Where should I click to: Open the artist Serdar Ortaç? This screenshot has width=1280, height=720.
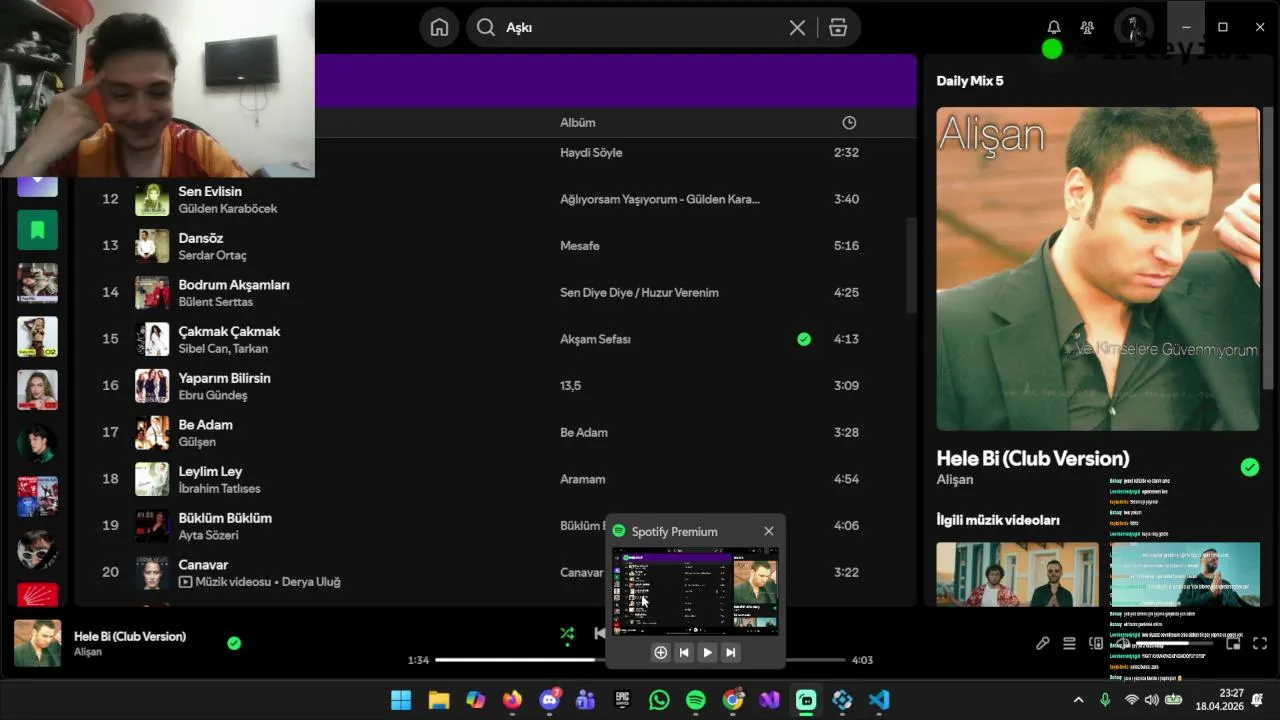(213, 256)
